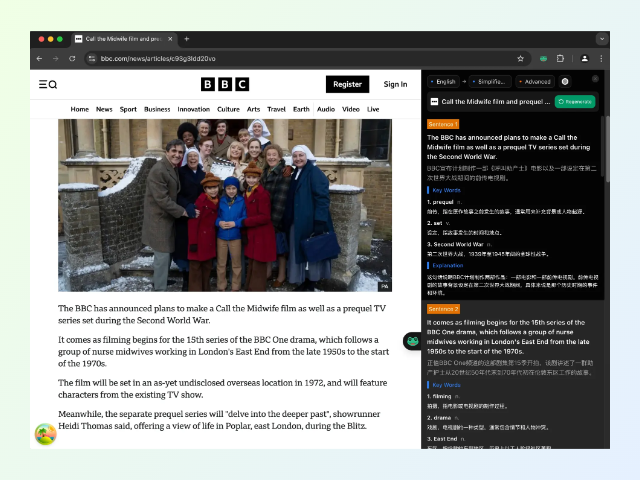The height and width of the screenshot is (480, 640).
Task: Click the Explanation heading in Sentence 1
Action: [x=447, y=265]
